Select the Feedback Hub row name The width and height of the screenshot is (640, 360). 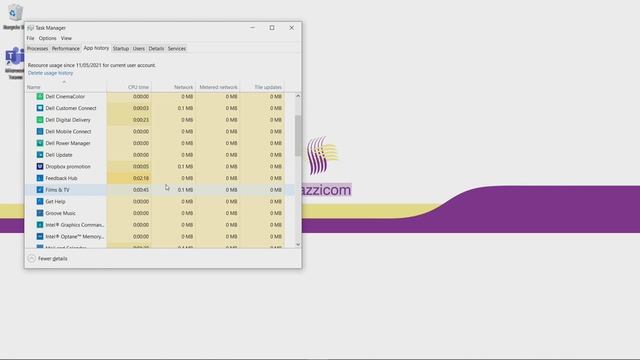click(x=61, y=178)
